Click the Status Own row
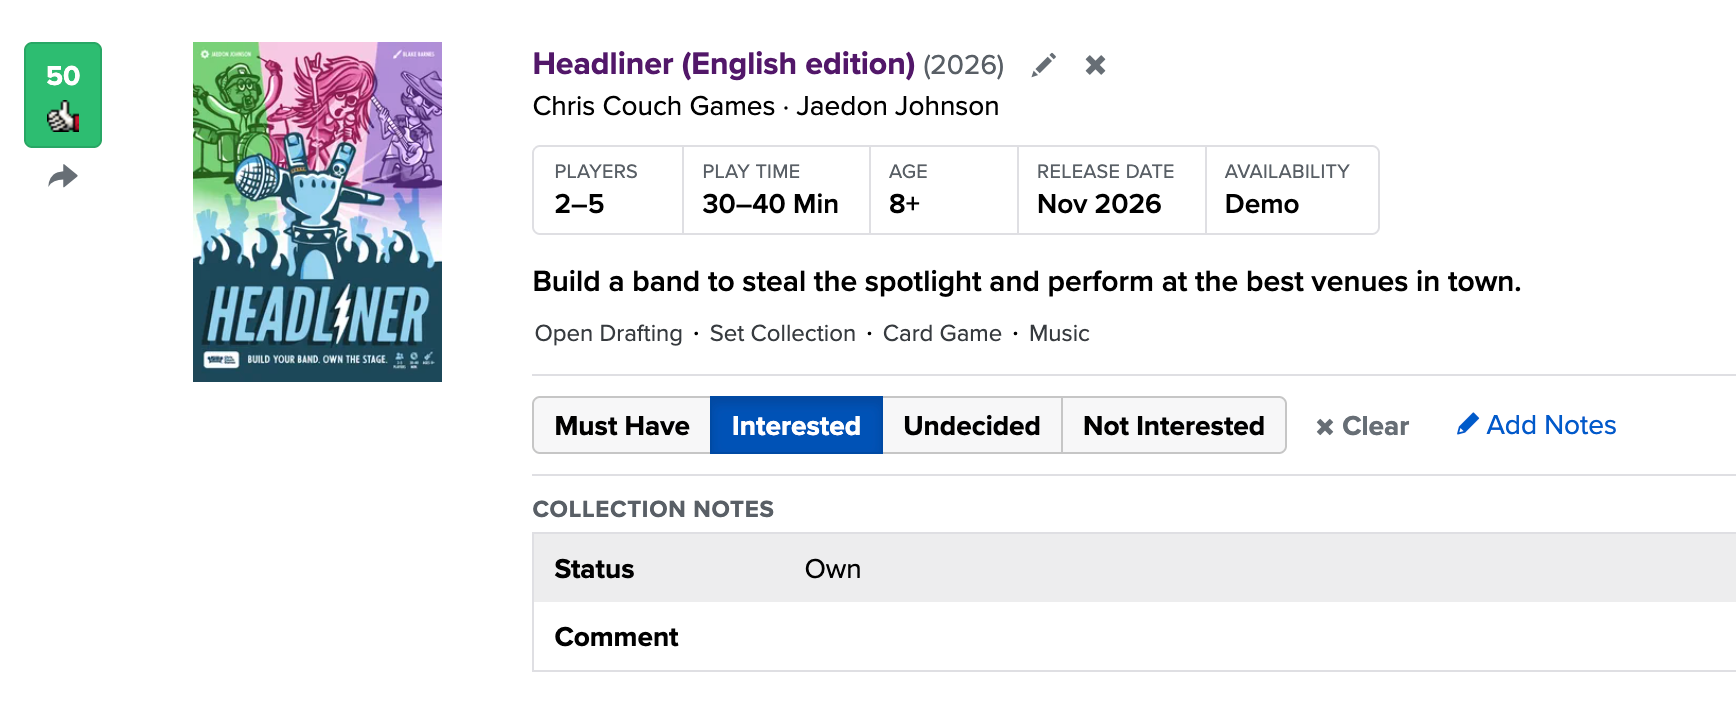This screenshot has height=712, width=1736. [x=1134, y=568]
